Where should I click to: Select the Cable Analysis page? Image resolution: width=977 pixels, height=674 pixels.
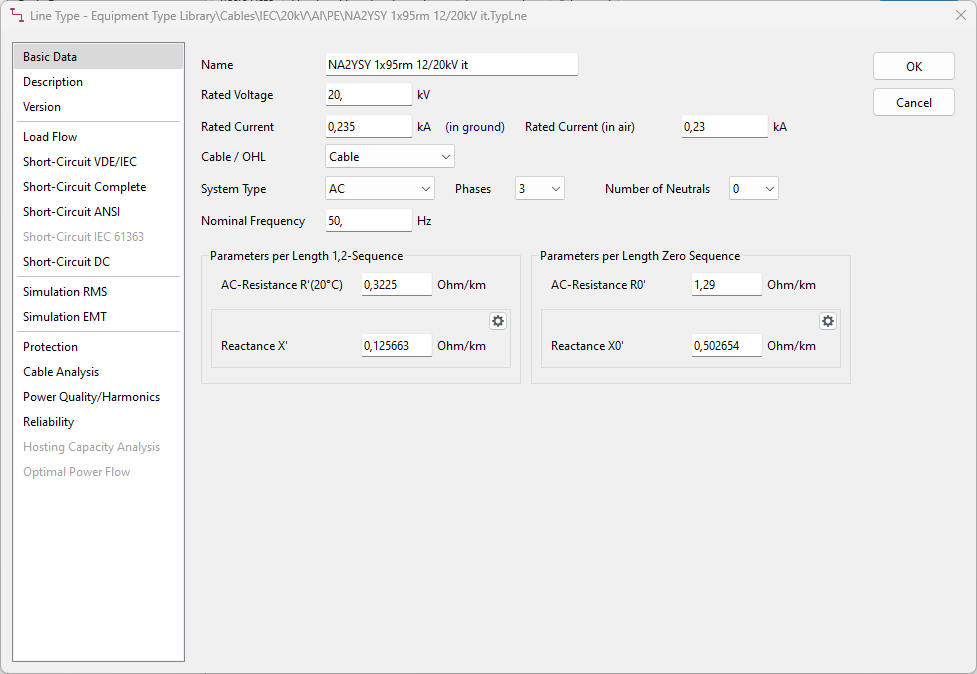pyautogui.click(x=63, y=371)
